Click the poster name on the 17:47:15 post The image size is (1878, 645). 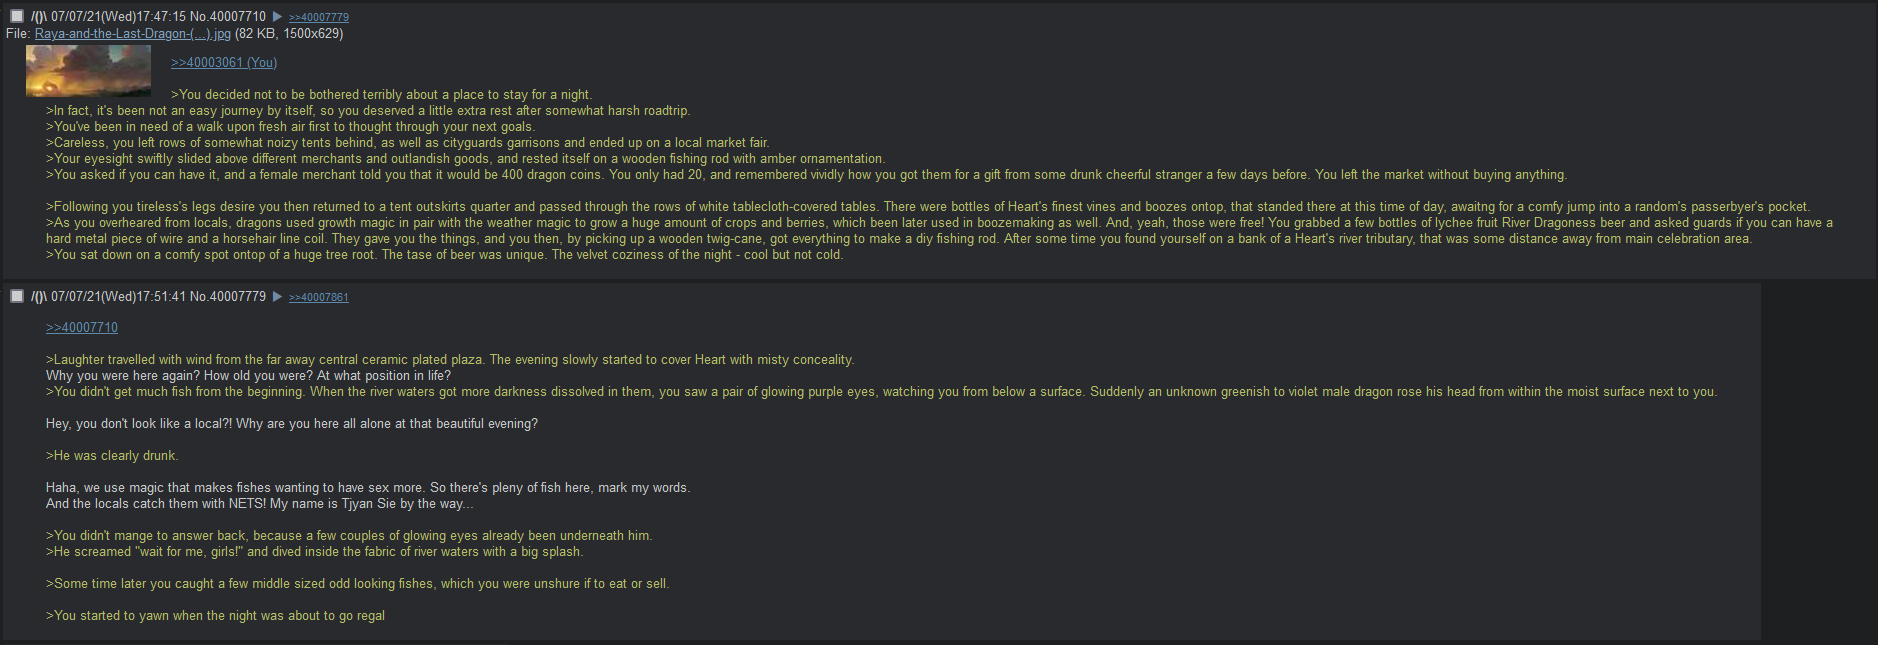pyautogui.click(x=39, y=16)
